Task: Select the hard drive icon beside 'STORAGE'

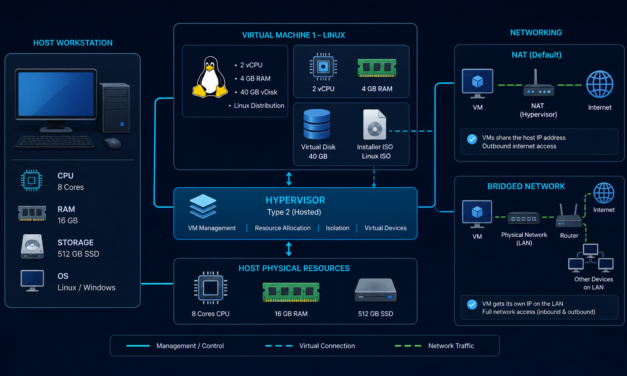Action: point(32,246)
